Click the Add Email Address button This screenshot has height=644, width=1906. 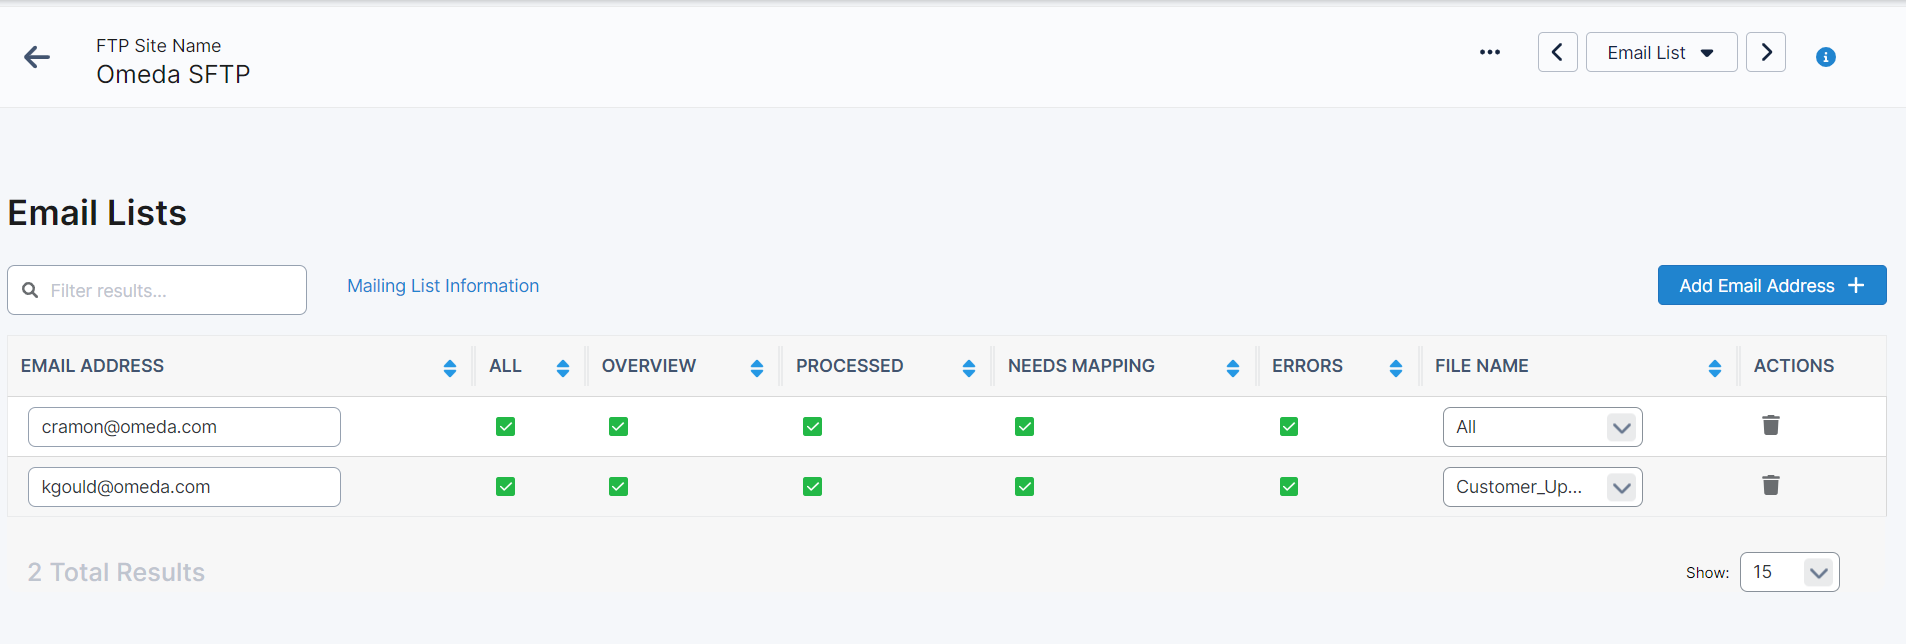coord(1771,286)
